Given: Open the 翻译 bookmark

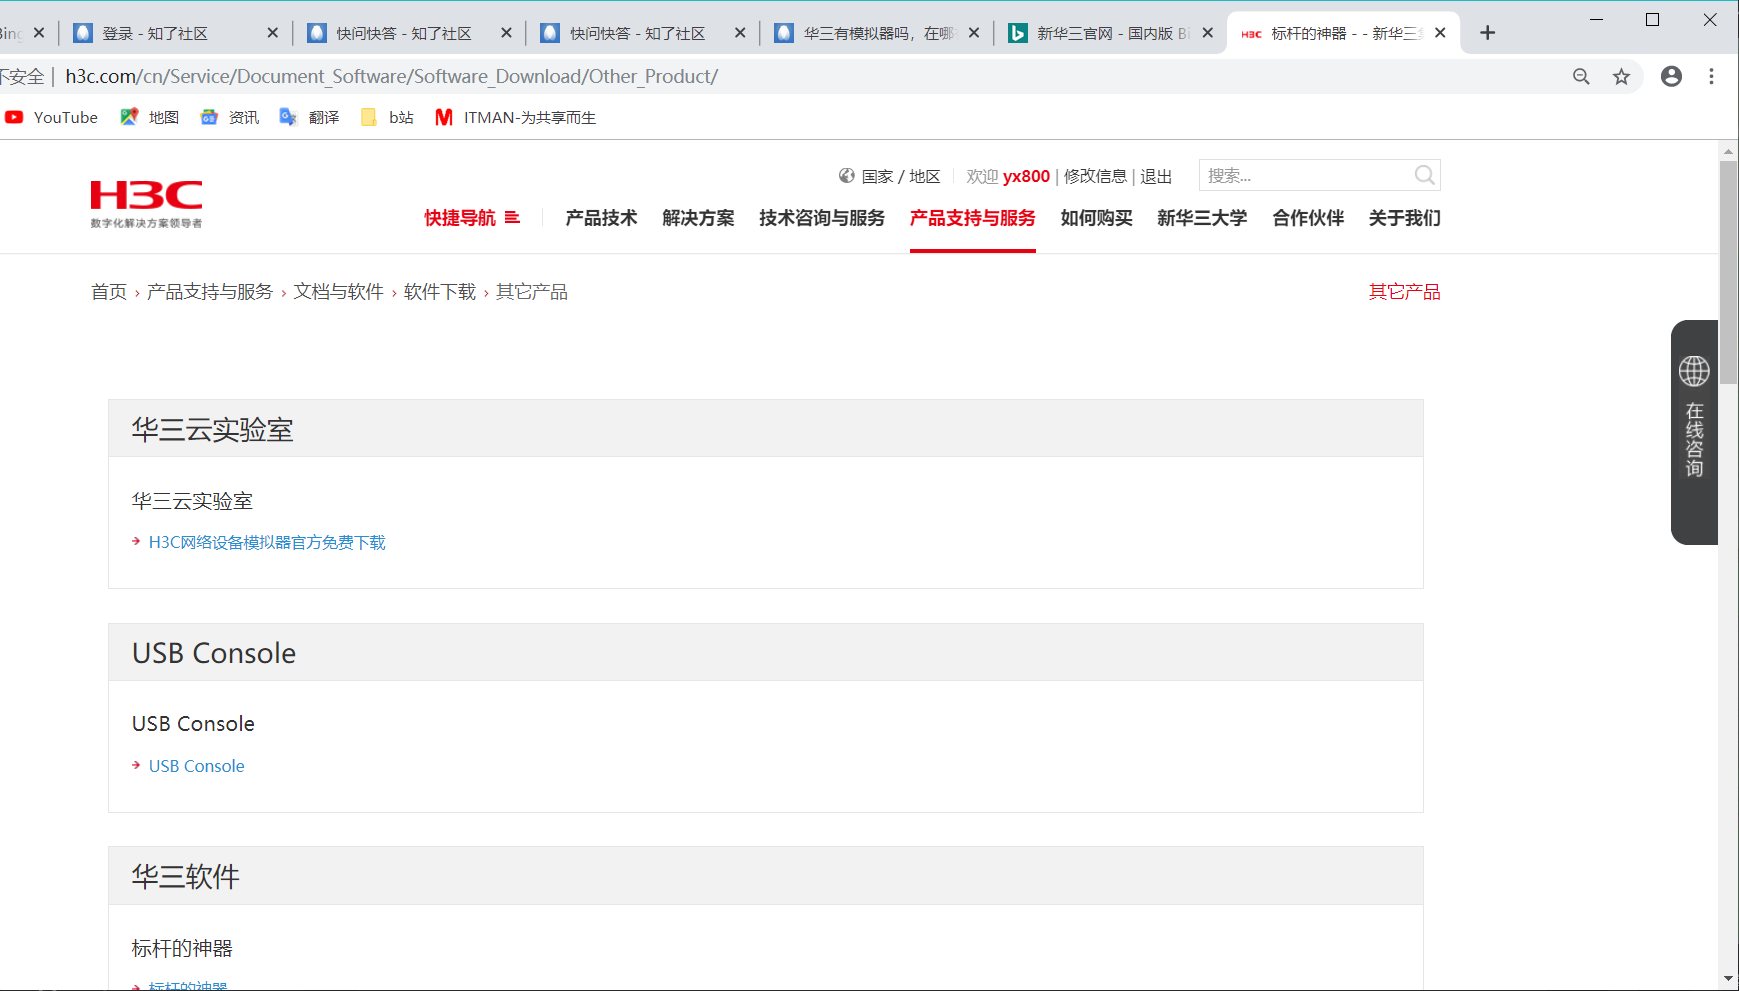Looking at the screenshot, I should [309, 117].
